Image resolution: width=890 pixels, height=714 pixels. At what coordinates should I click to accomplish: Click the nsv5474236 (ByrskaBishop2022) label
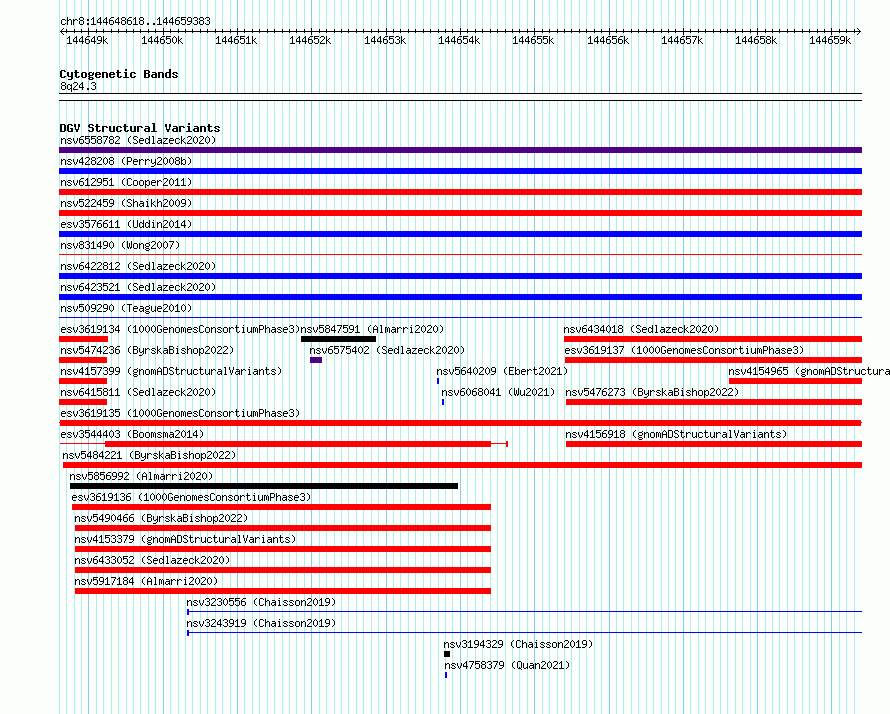tap(147, 350)
